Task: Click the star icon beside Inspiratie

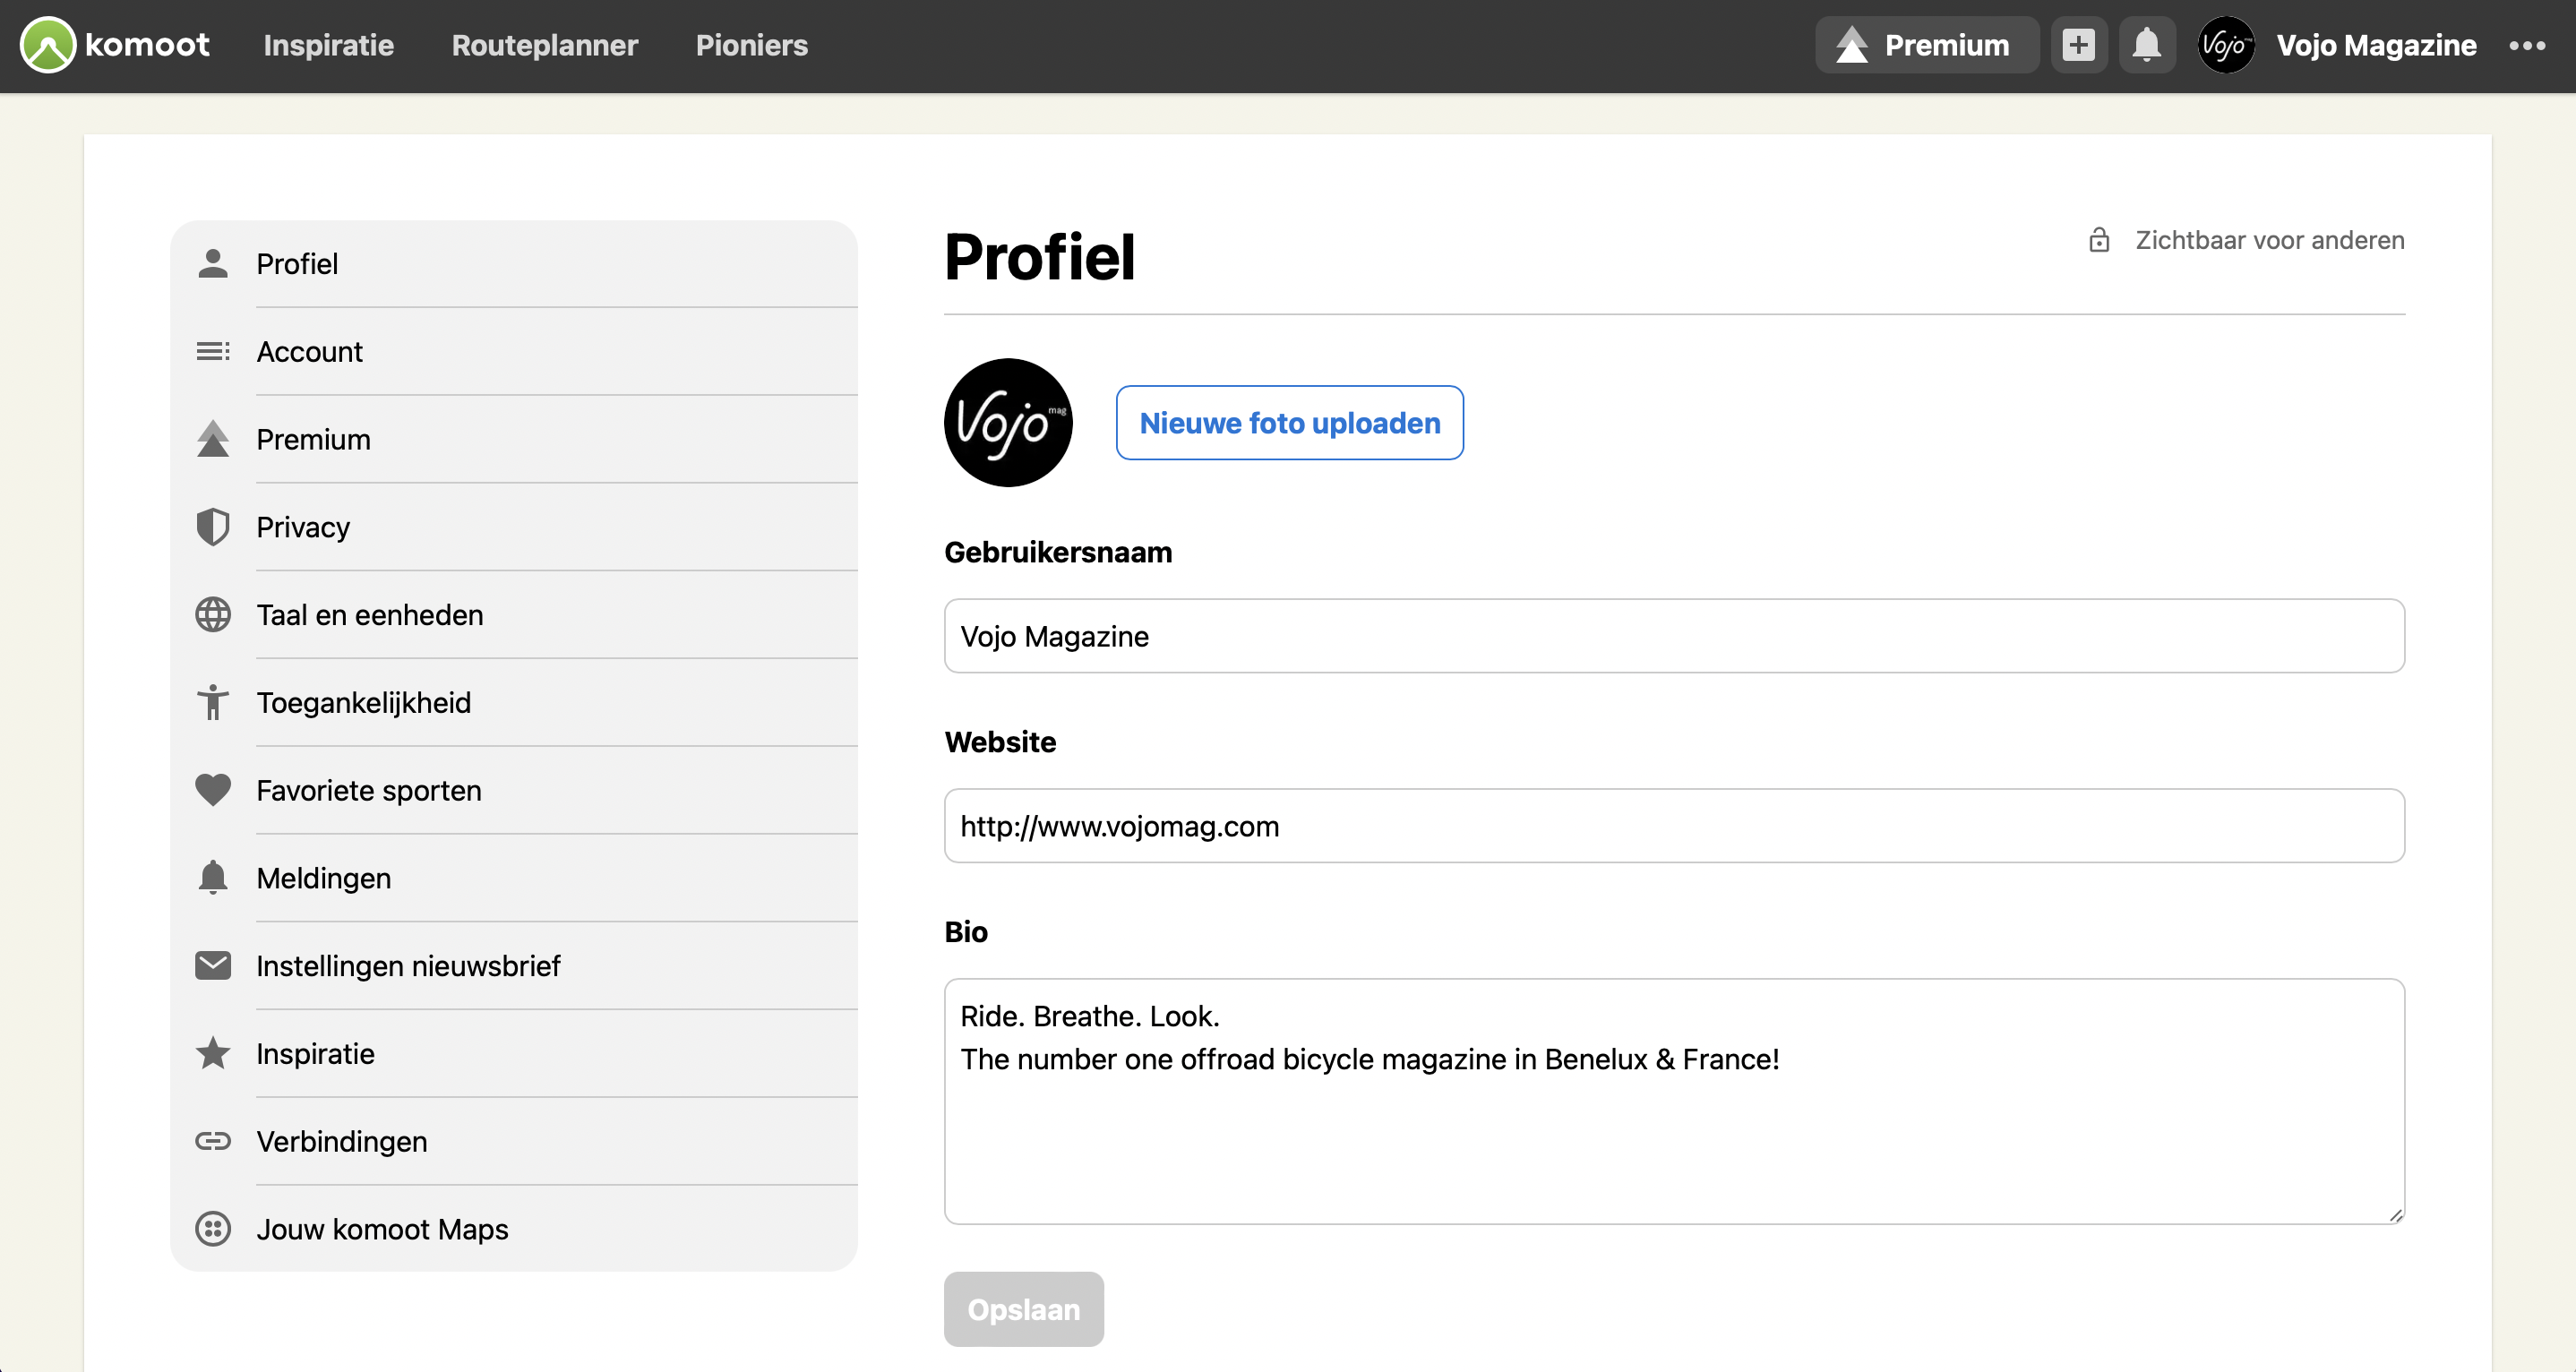Action: (x=213, y=1053)
